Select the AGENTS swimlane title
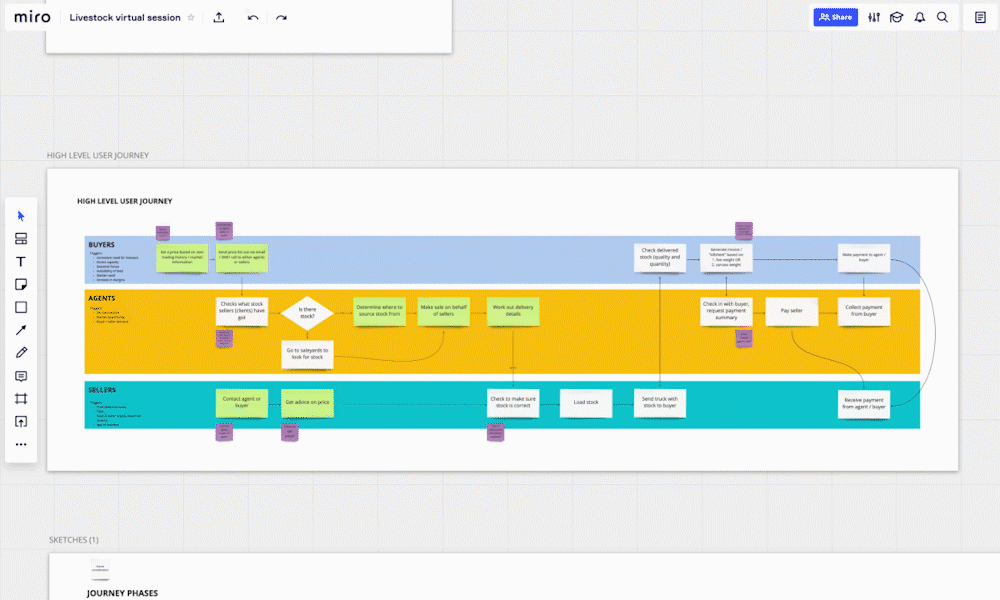Image resolution: width=1000 pixels, height=600 pixels. (102, 298)
